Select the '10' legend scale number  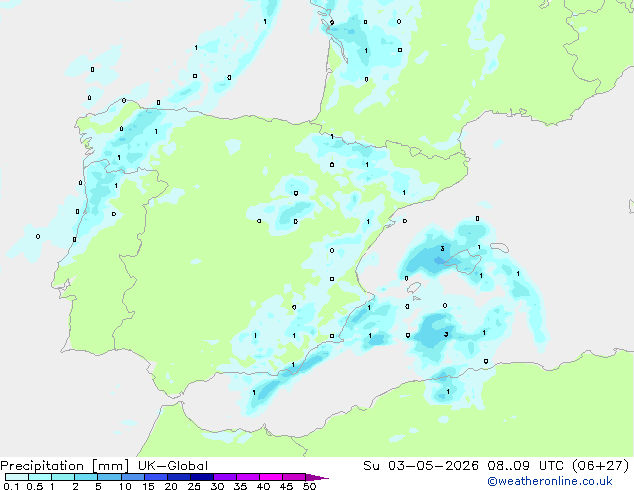[x=125, y=486]
